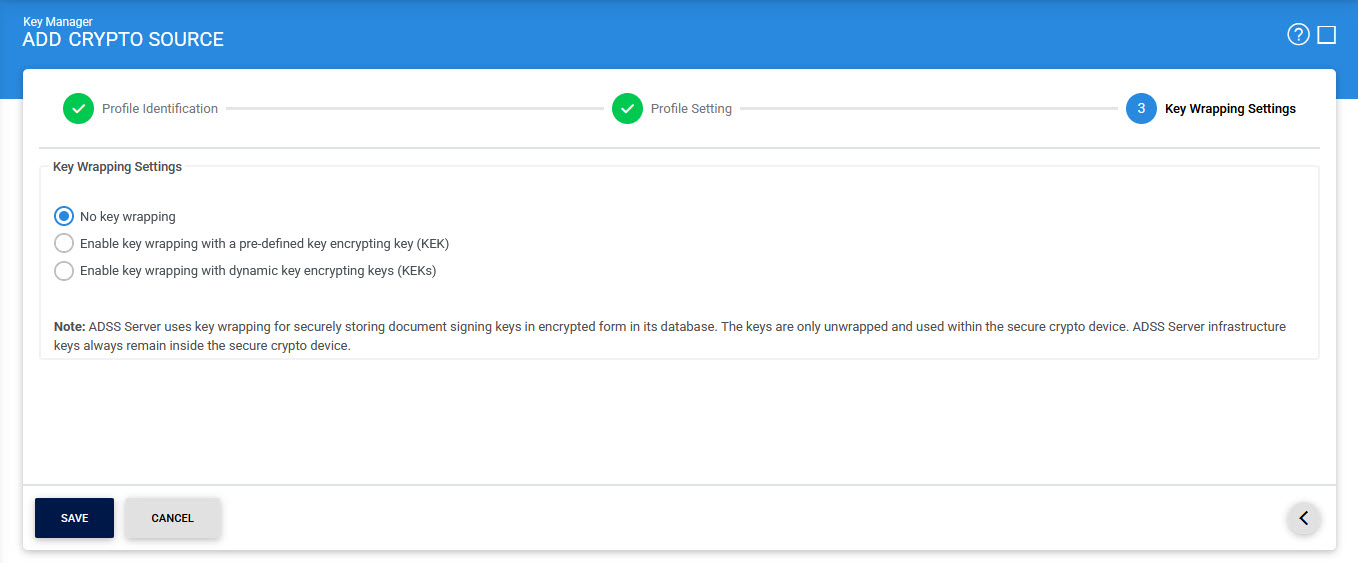Switch to the Profile Identification step label
Screen dimensions: 1358x563
pos(160,109)
